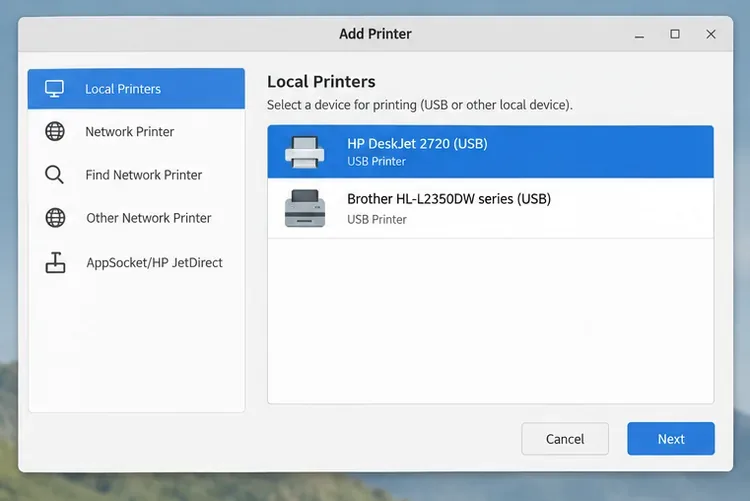
Task: Click the Brother HL-L2350DW printer icon
Action: (305, 208)
